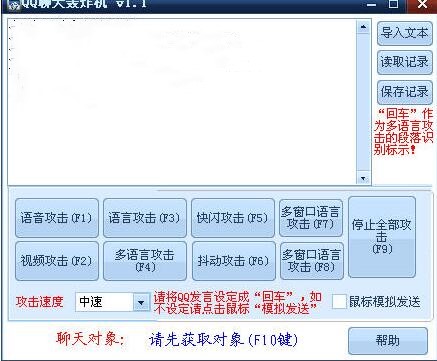The height and width of the screenshot is (361, 437).
Task: Enable 鼠标模拟发送 checkbox
Action: (x=339, y=302)
